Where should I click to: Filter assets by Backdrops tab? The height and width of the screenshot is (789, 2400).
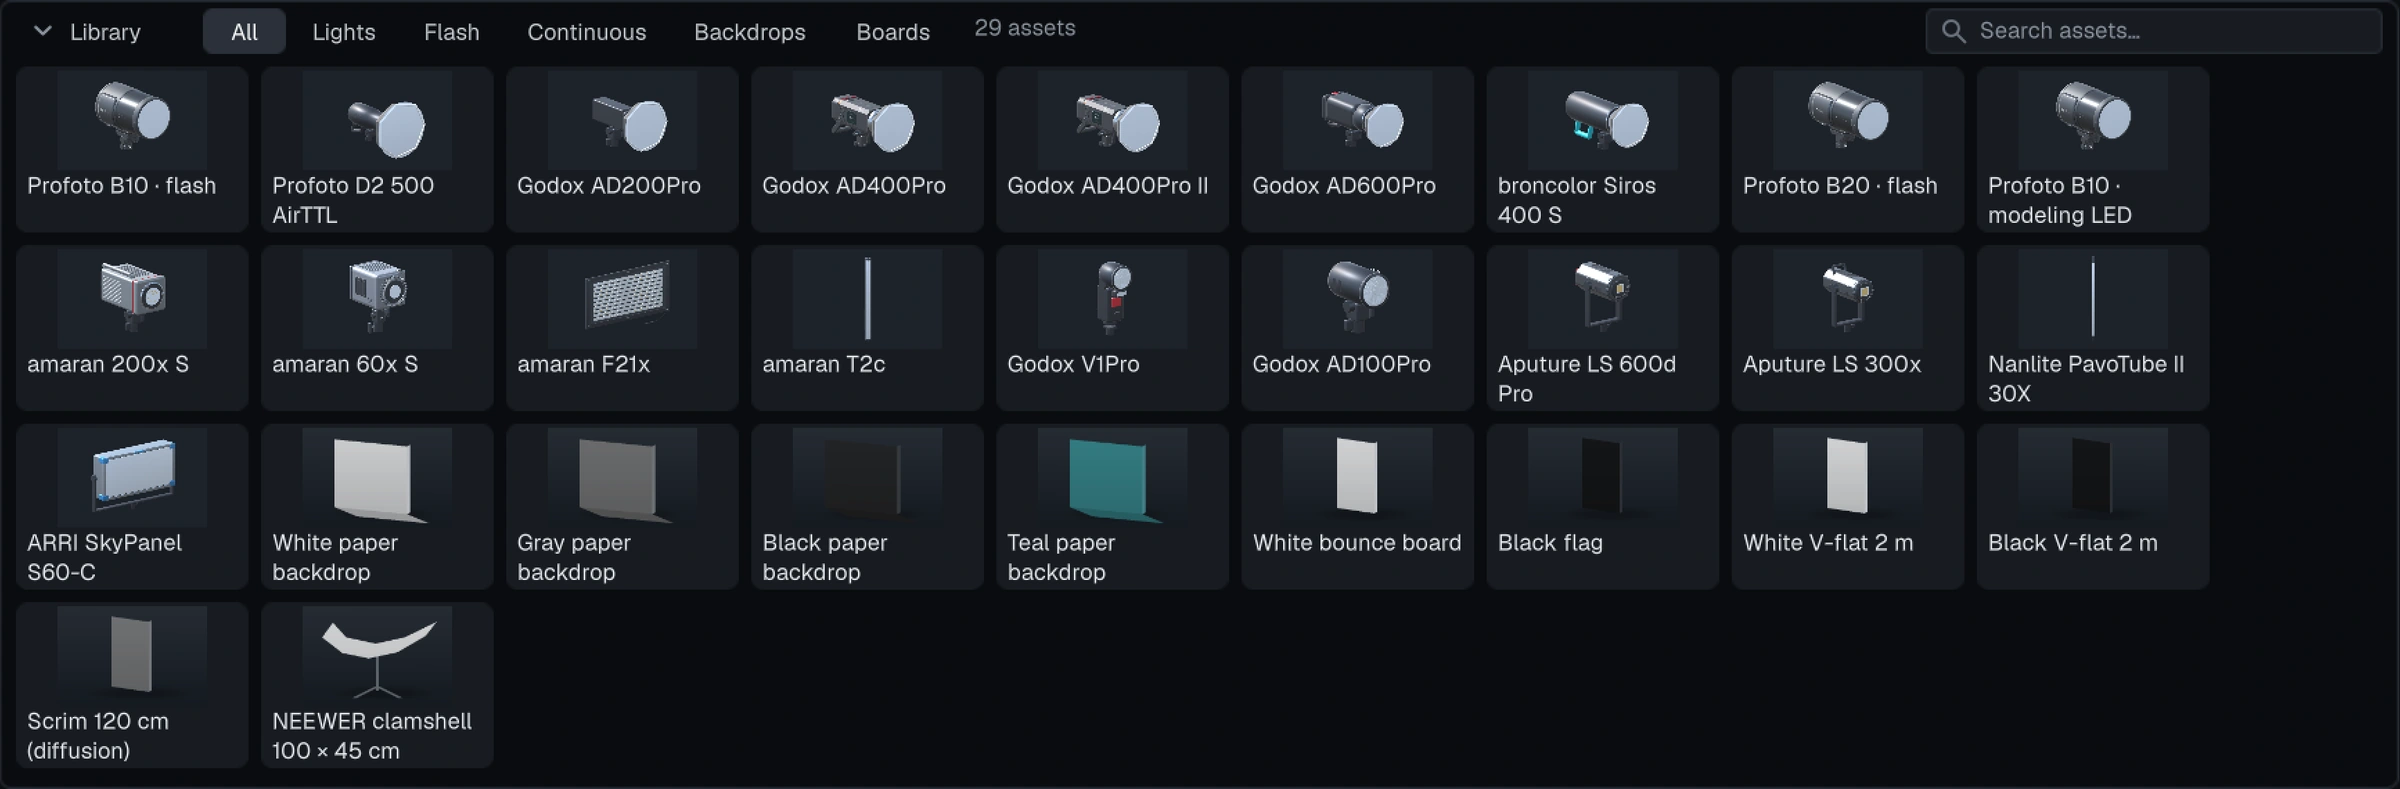750,32
